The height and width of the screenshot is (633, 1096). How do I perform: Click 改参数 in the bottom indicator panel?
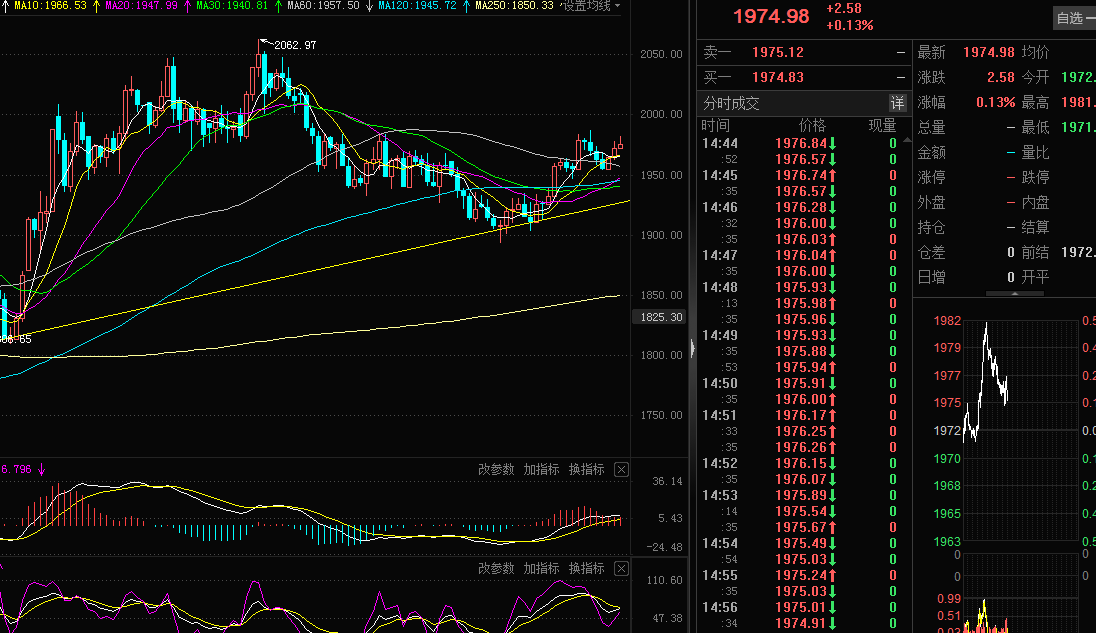pyautogui.click(x=496, y=568)
